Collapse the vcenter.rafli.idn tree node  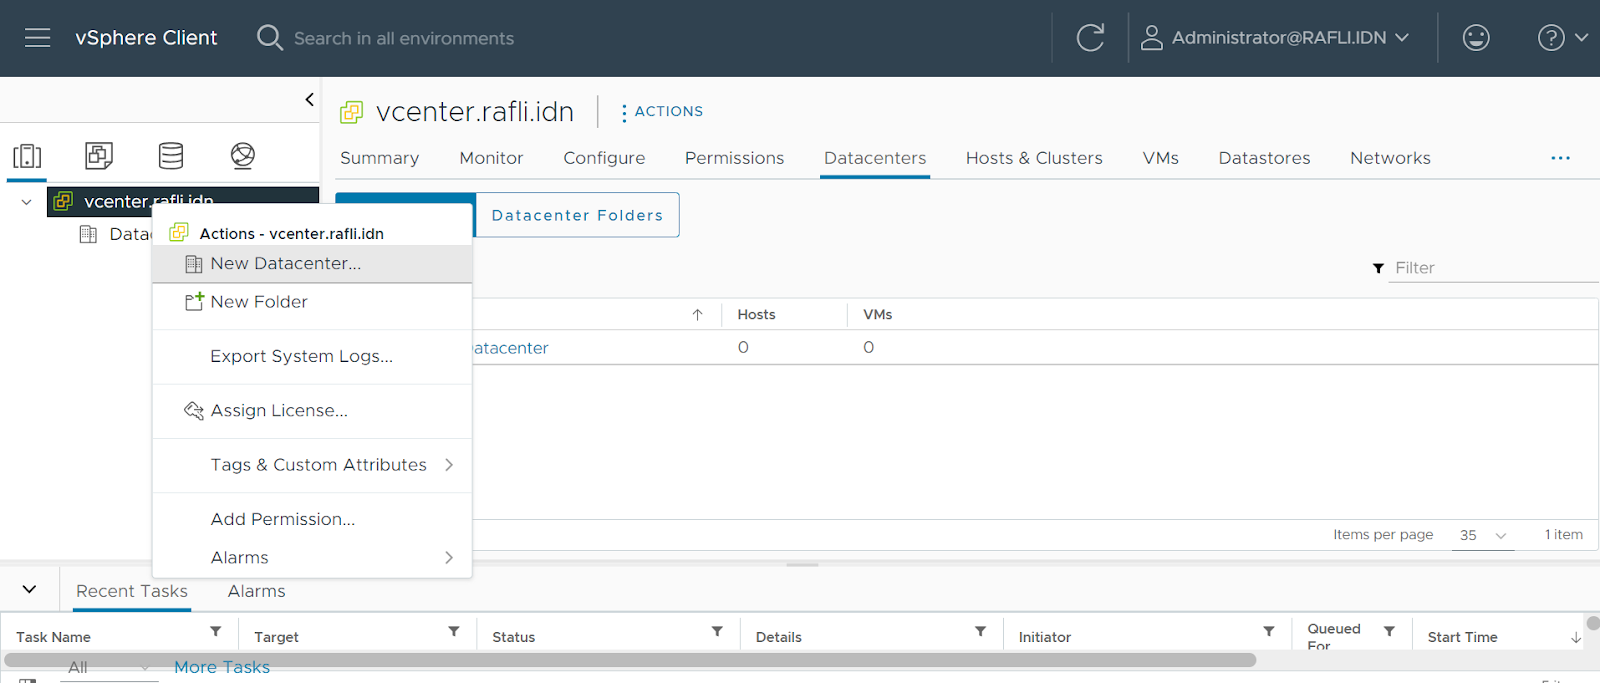coord(26,202)
